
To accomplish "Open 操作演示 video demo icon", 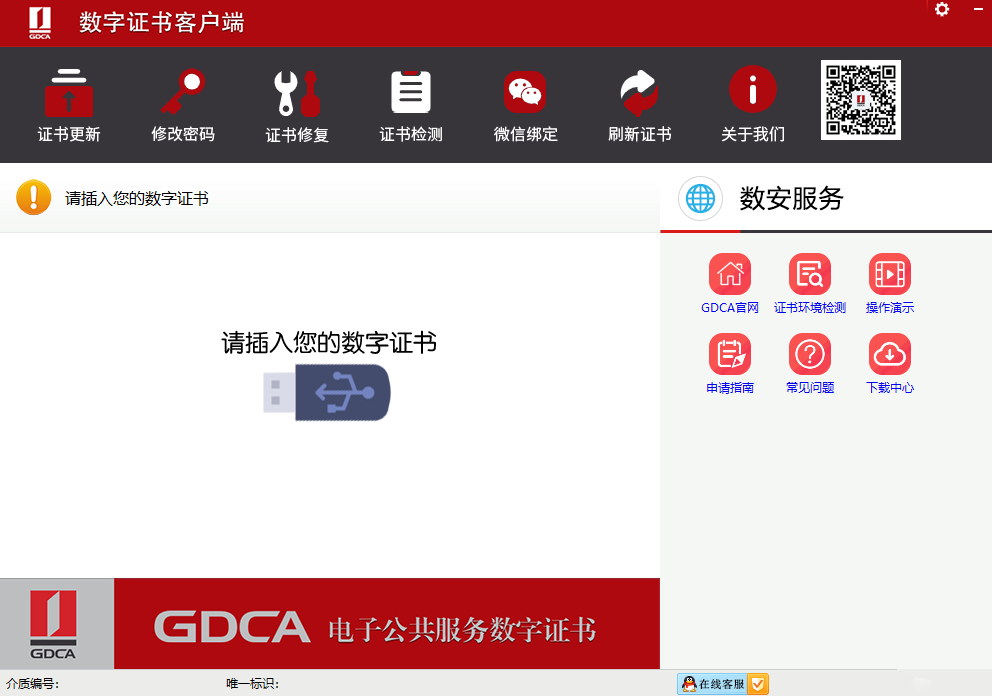I will pyautogui.click(x=890, y=274).
